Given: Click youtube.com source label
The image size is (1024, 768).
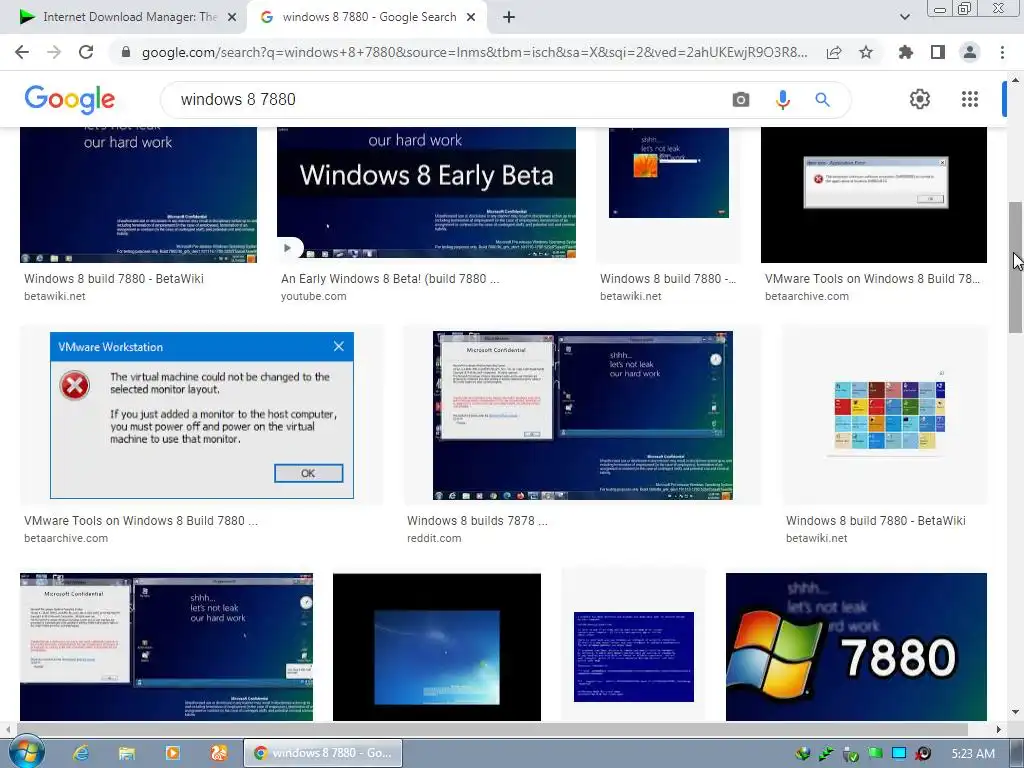Looking at the screenshot, I should (313, 296).
